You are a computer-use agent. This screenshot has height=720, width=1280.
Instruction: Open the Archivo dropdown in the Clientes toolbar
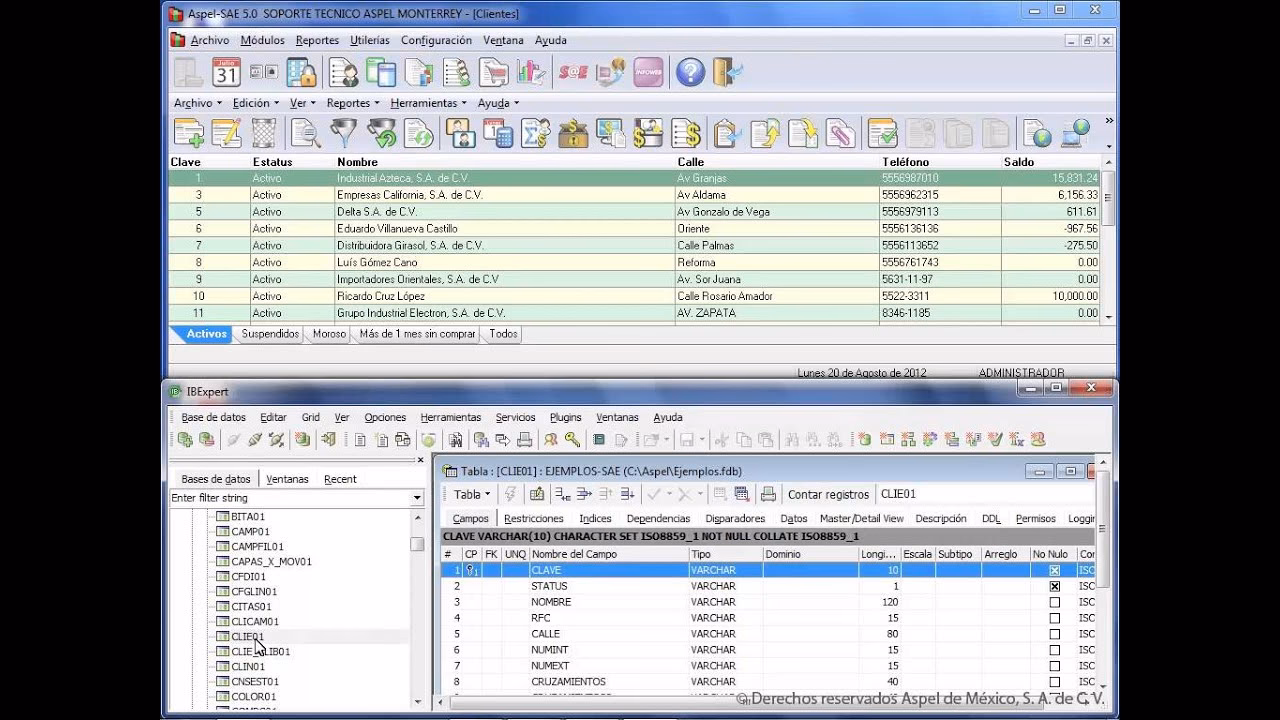(197, 103)
